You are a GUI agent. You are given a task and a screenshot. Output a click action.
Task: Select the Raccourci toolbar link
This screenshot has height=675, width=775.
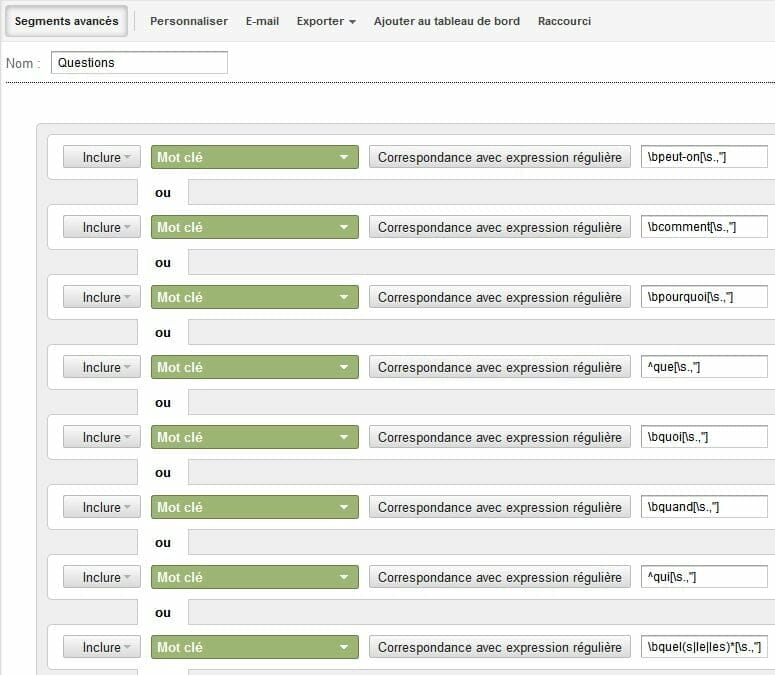(x=564, y=21)
